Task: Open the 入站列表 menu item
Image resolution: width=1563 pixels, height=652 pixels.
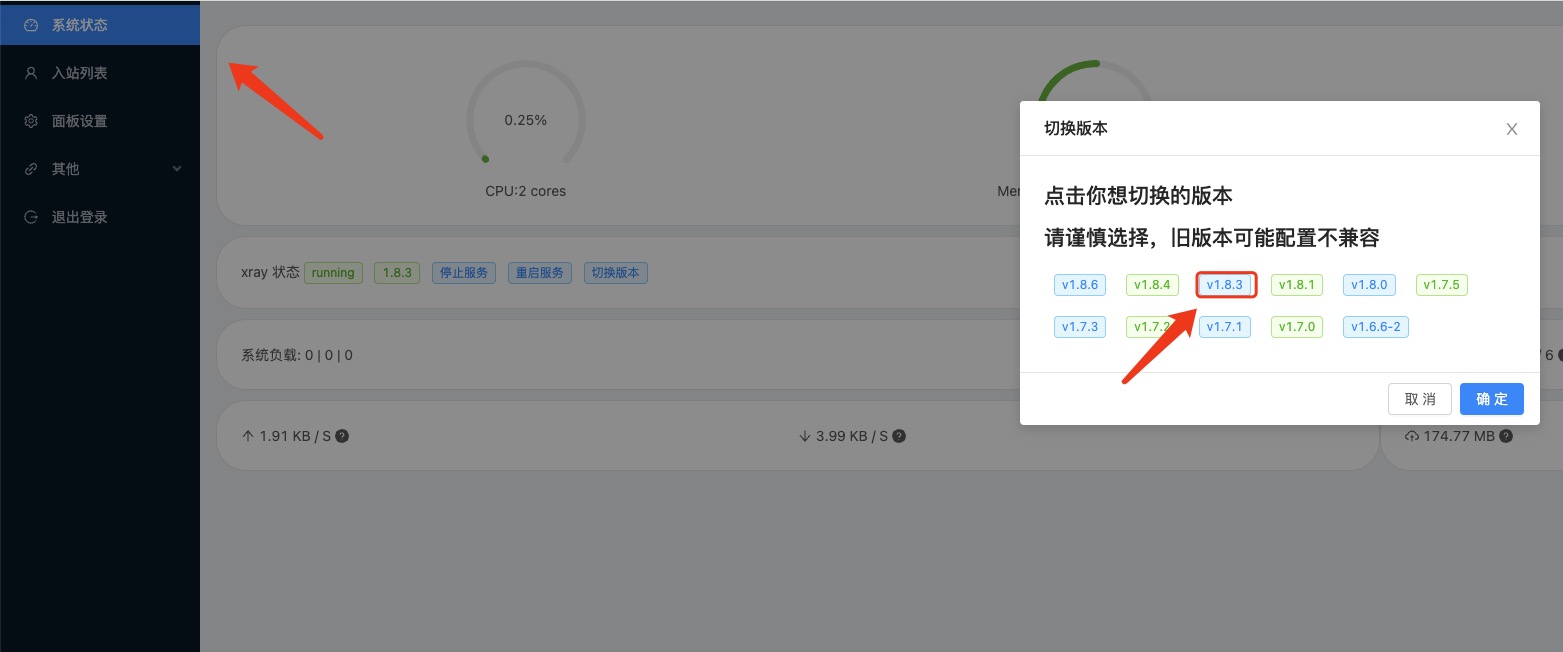Action: click(80, 73)
